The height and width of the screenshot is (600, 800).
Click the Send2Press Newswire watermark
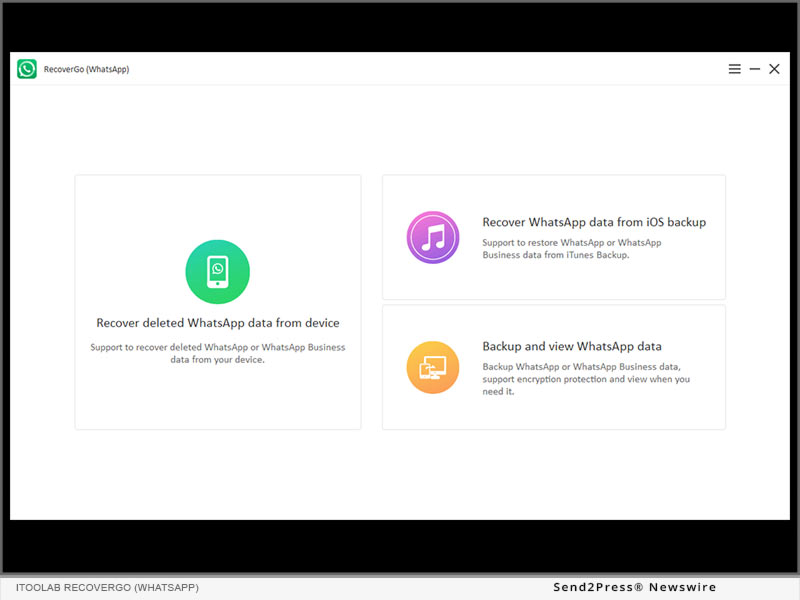[x=635, y=587]
